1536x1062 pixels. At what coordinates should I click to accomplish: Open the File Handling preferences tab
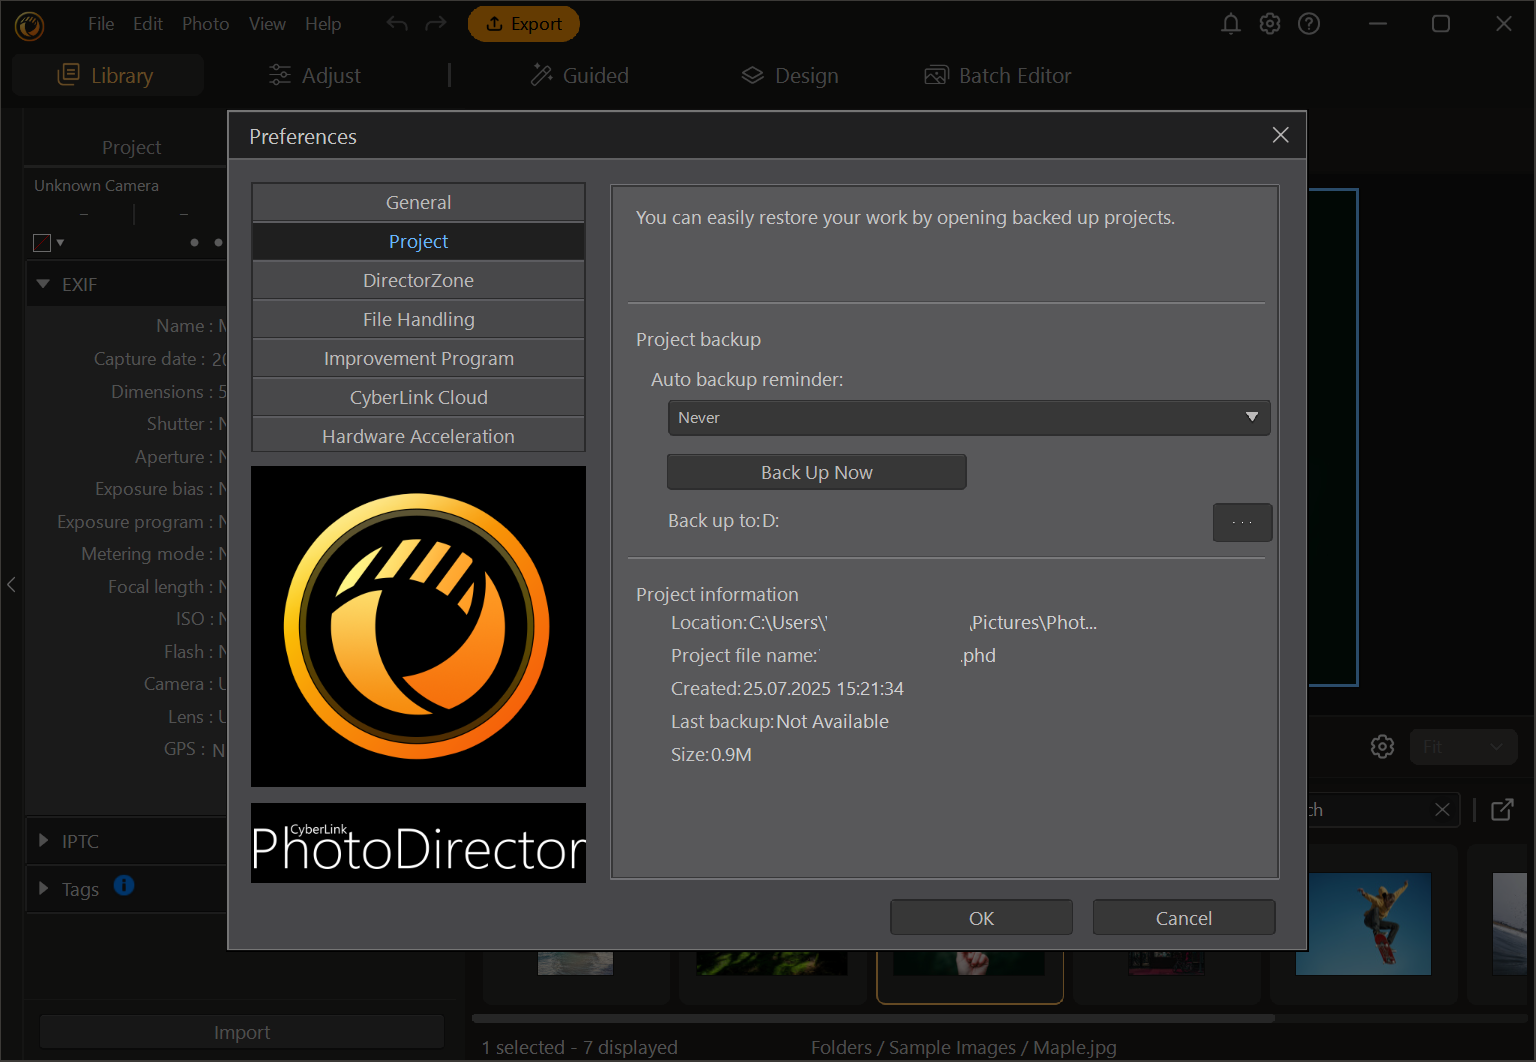(x=418, y=320)
